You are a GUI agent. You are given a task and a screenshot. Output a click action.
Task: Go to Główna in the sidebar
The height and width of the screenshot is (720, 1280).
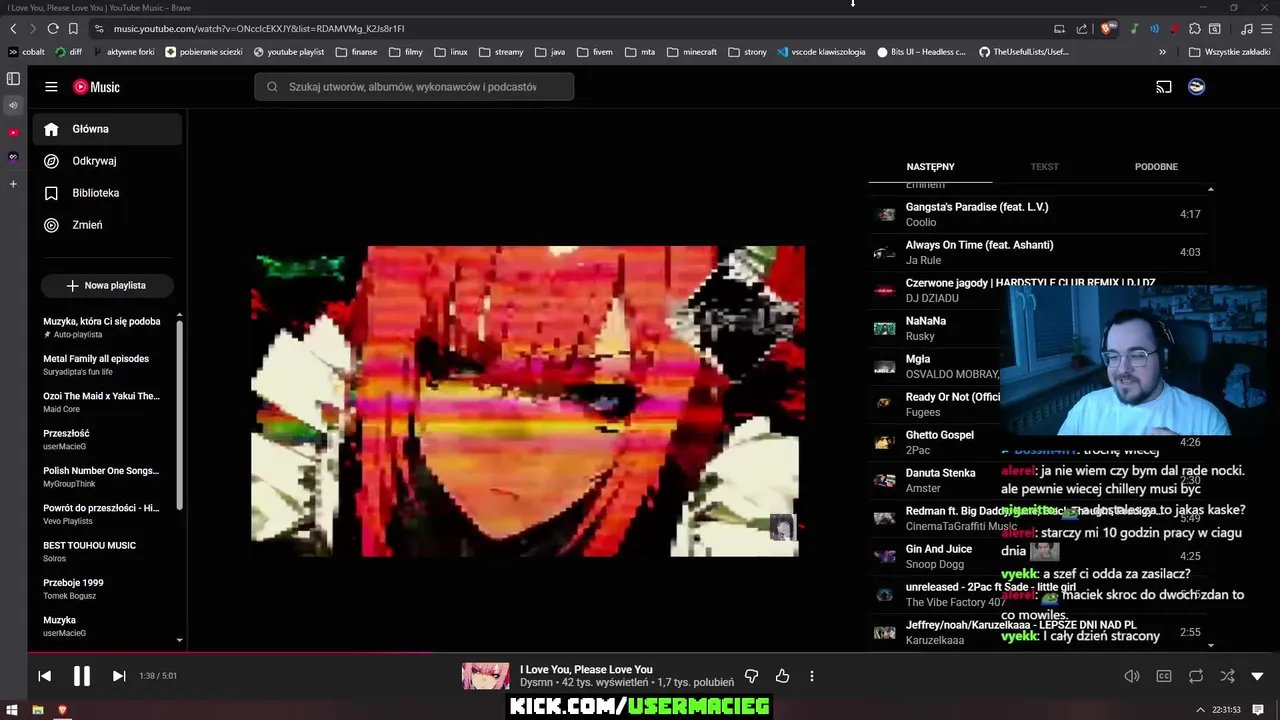click(x=107, y=129)
